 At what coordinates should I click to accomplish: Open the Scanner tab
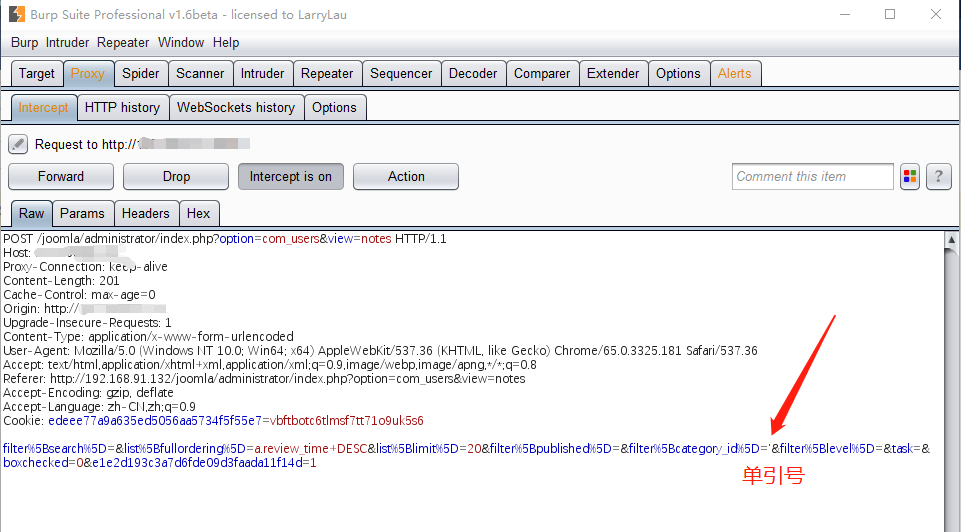200,74
